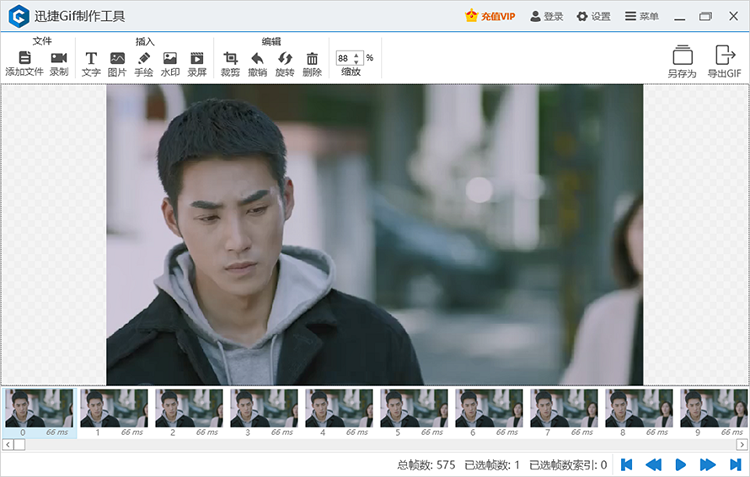This screenshot has height=477, width=750.
Task: Click the 另存为 save as icon
Action: (x=682, y=55)
